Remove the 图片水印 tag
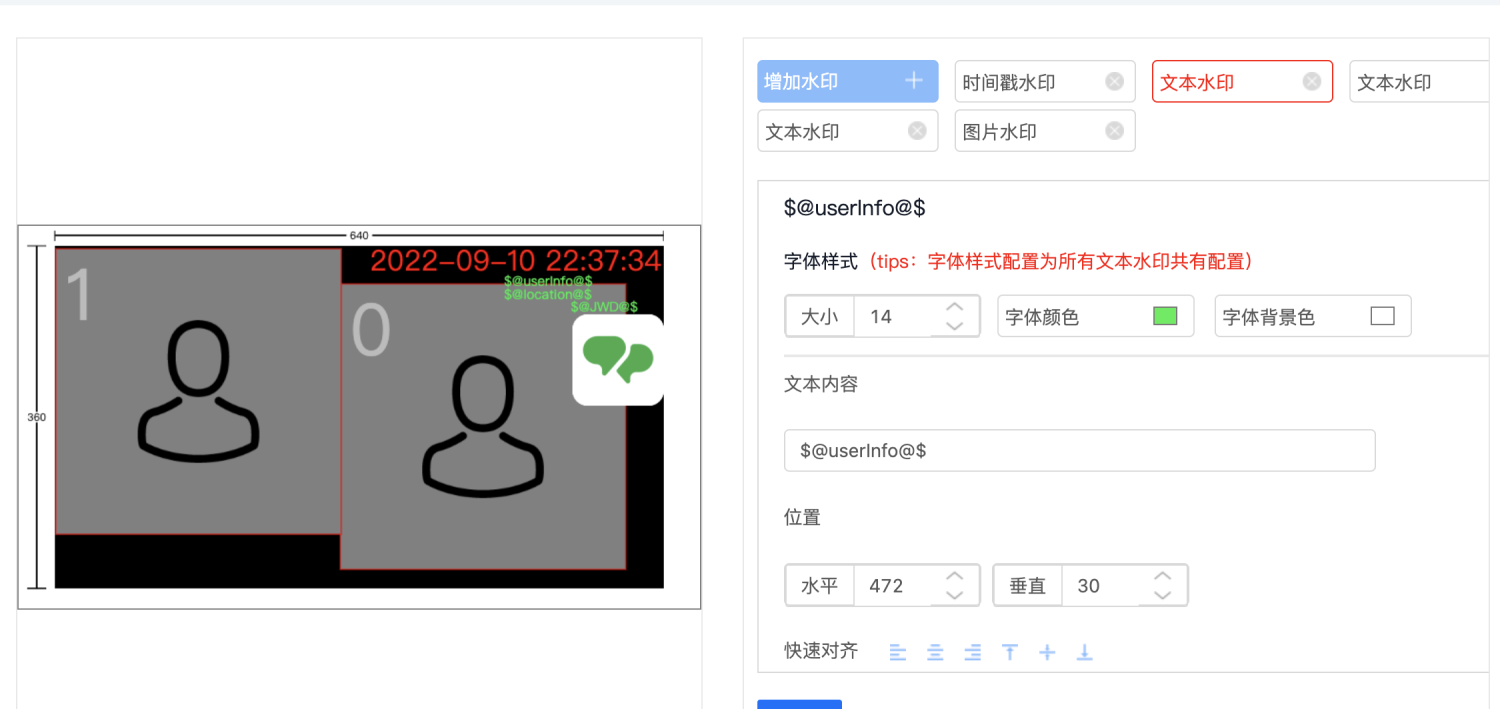Image resolution: width=1500 pixels, height=709 pixels. [1114, 131]
